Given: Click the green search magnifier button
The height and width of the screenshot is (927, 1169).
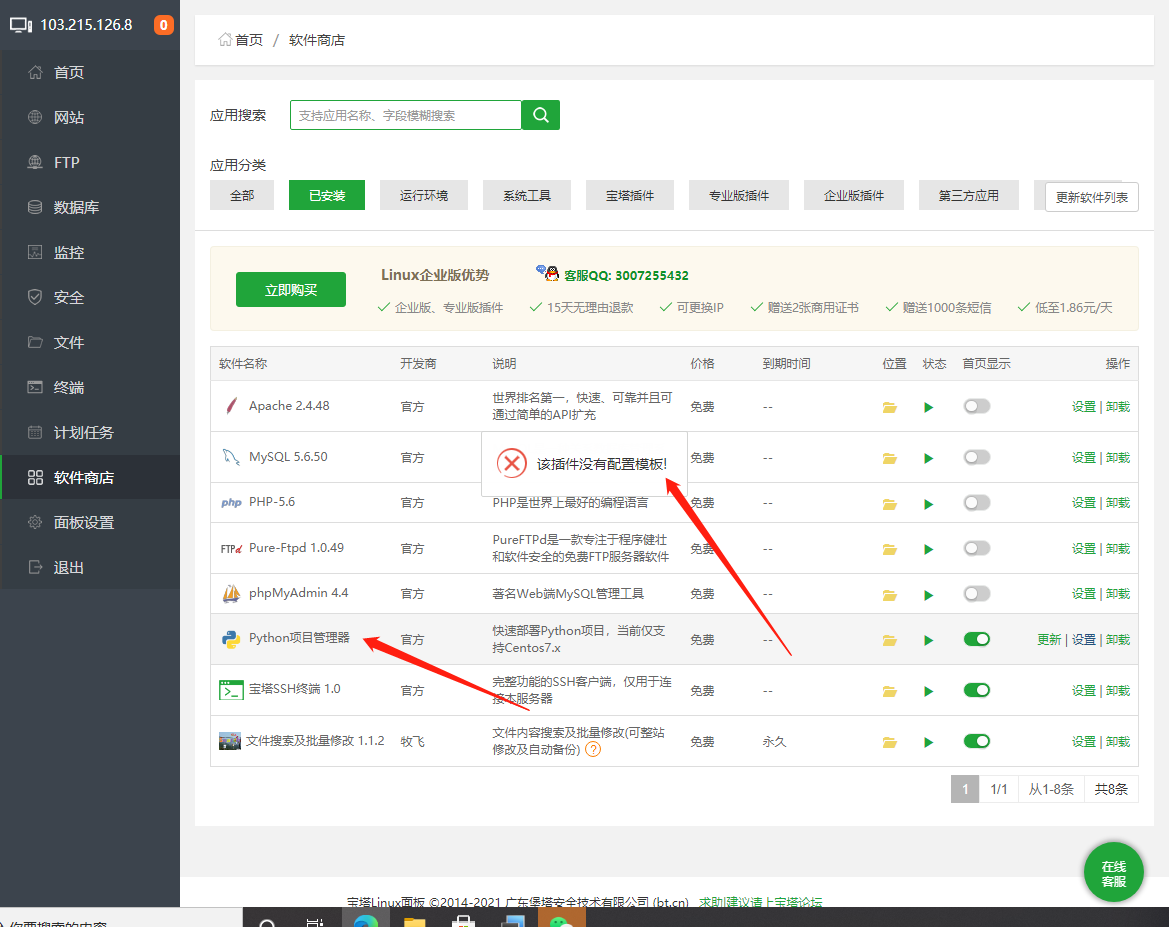Looking at the screenshot, I should pos(541,115).
